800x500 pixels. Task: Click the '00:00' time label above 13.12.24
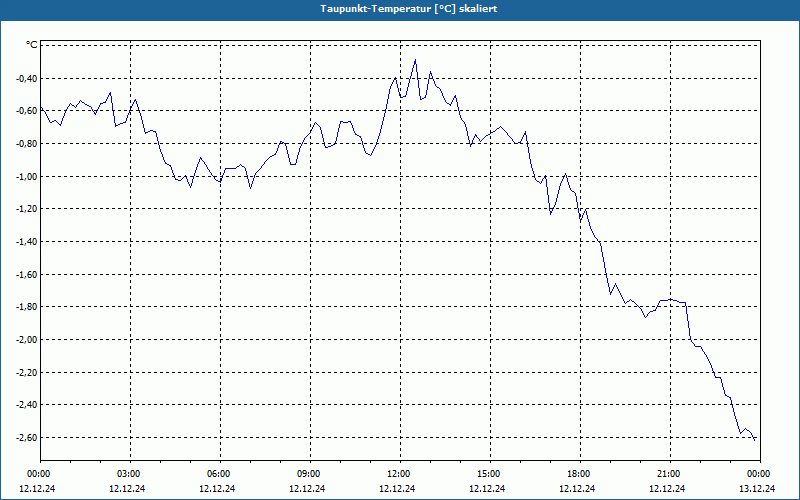point(759,474)
